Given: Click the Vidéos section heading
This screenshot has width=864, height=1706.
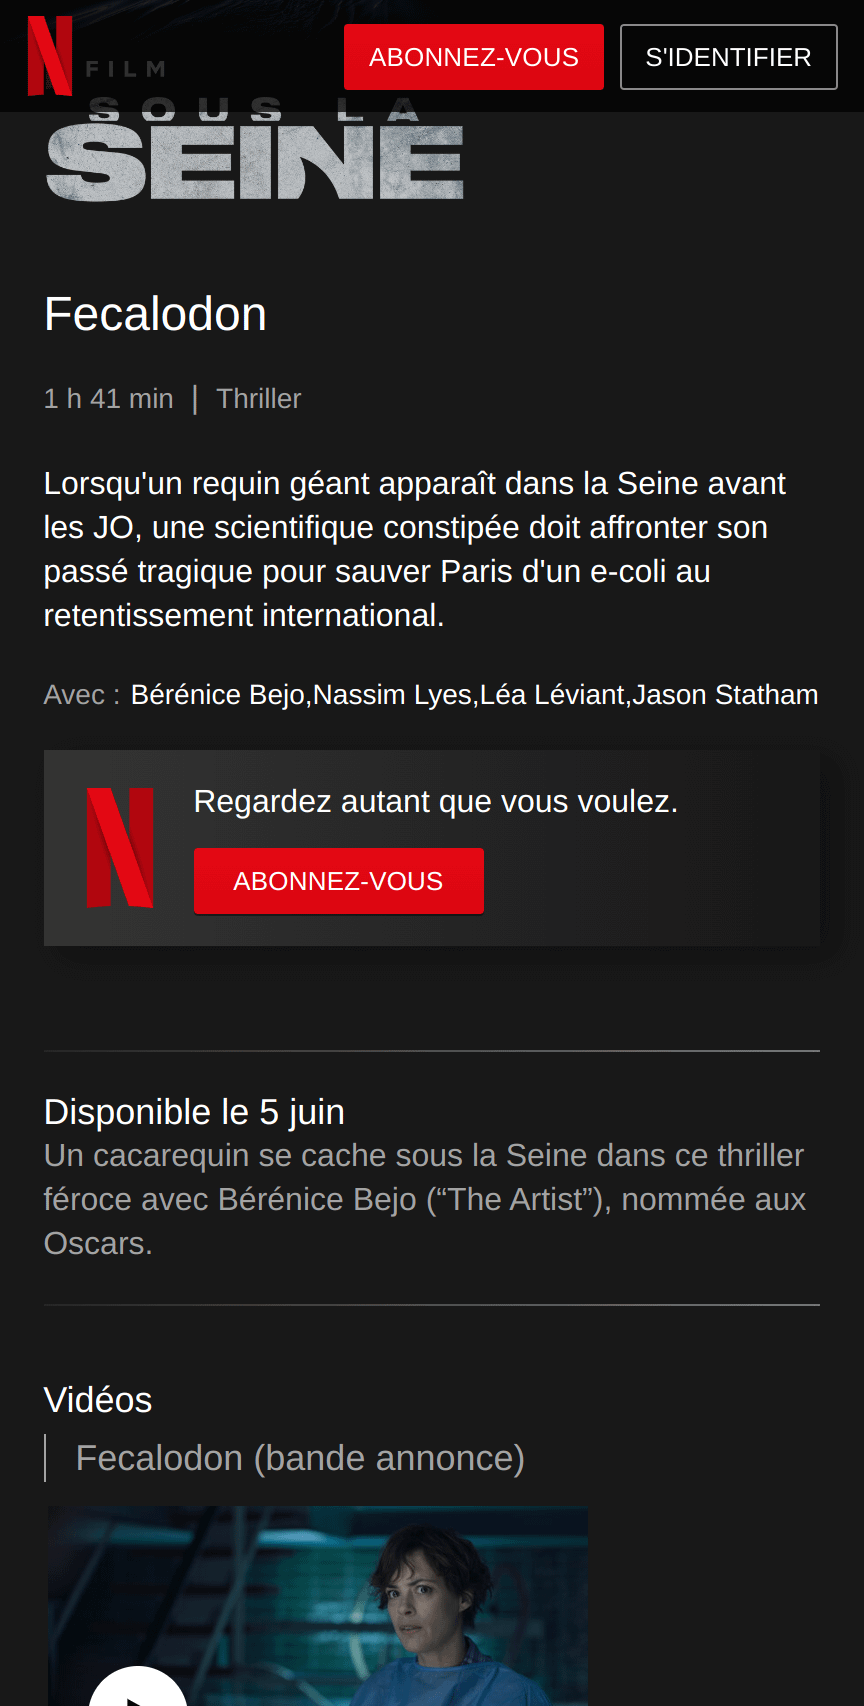Looking at the screenshot, I should coord(98,1400).
